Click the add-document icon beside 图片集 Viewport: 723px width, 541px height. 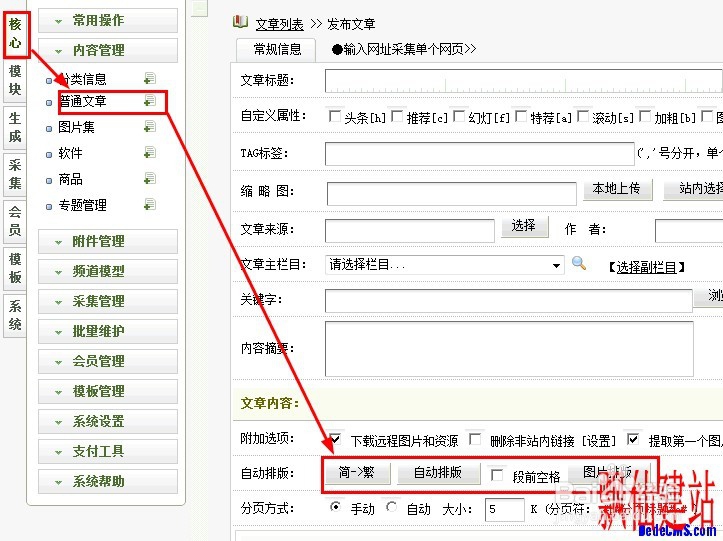149,126
